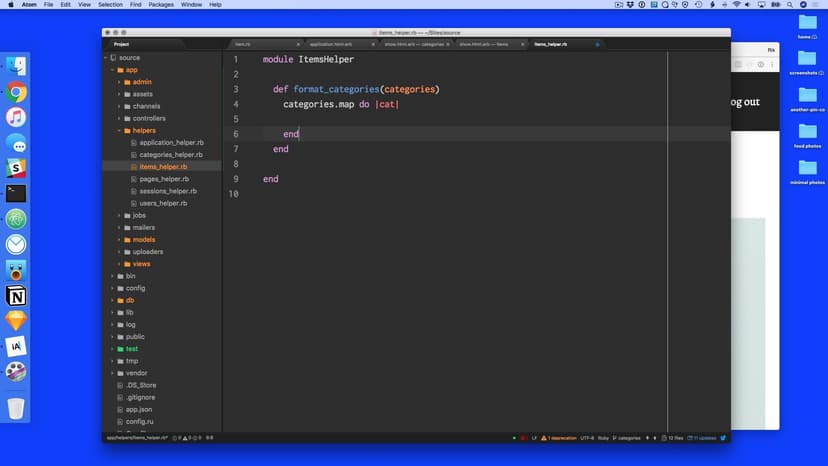The height and width of the screenshot is (466, 828).
Task: Open Terminal from the dock
Action: (x=16, y=194)
